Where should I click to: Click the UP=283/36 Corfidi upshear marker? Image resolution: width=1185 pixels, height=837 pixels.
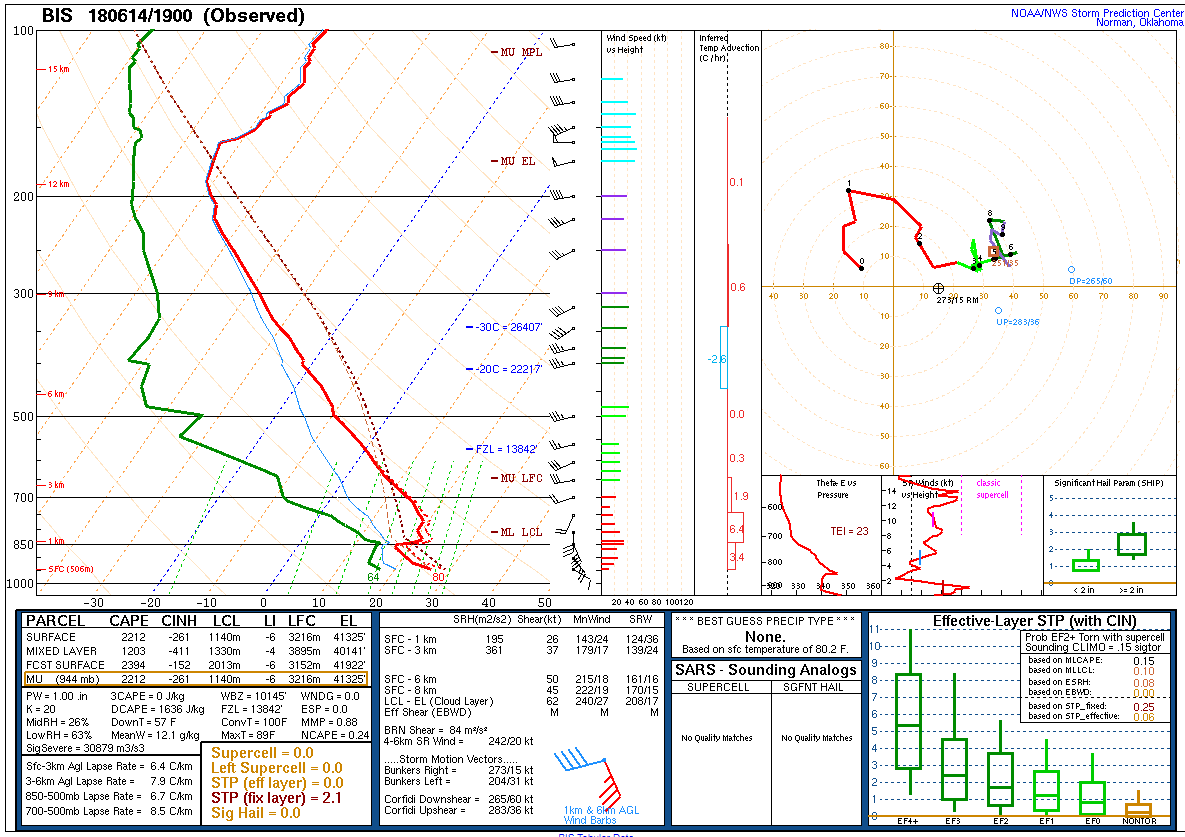coord(998,310)
